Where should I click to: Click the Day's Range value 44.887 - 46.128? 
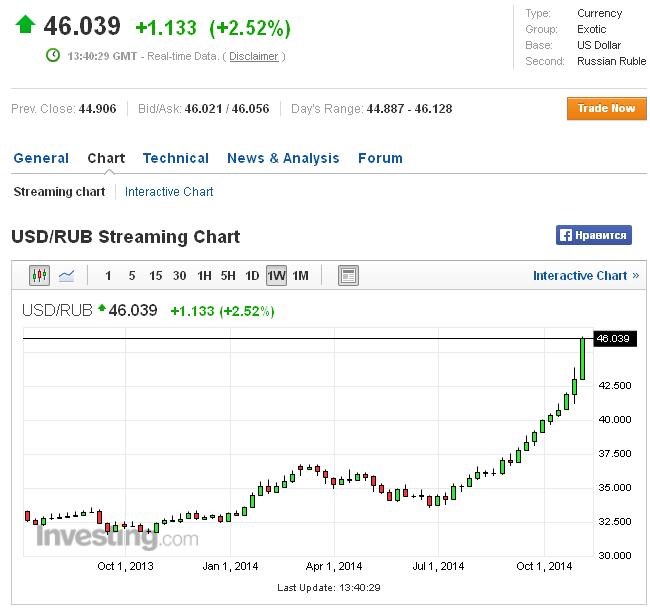point(409,109)
